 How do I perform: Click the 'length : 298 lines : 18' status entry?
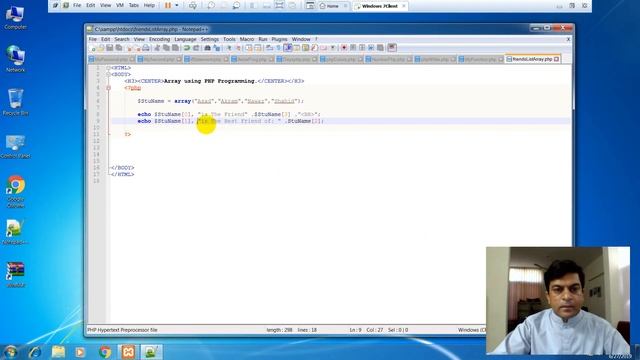tap(291, 330)
